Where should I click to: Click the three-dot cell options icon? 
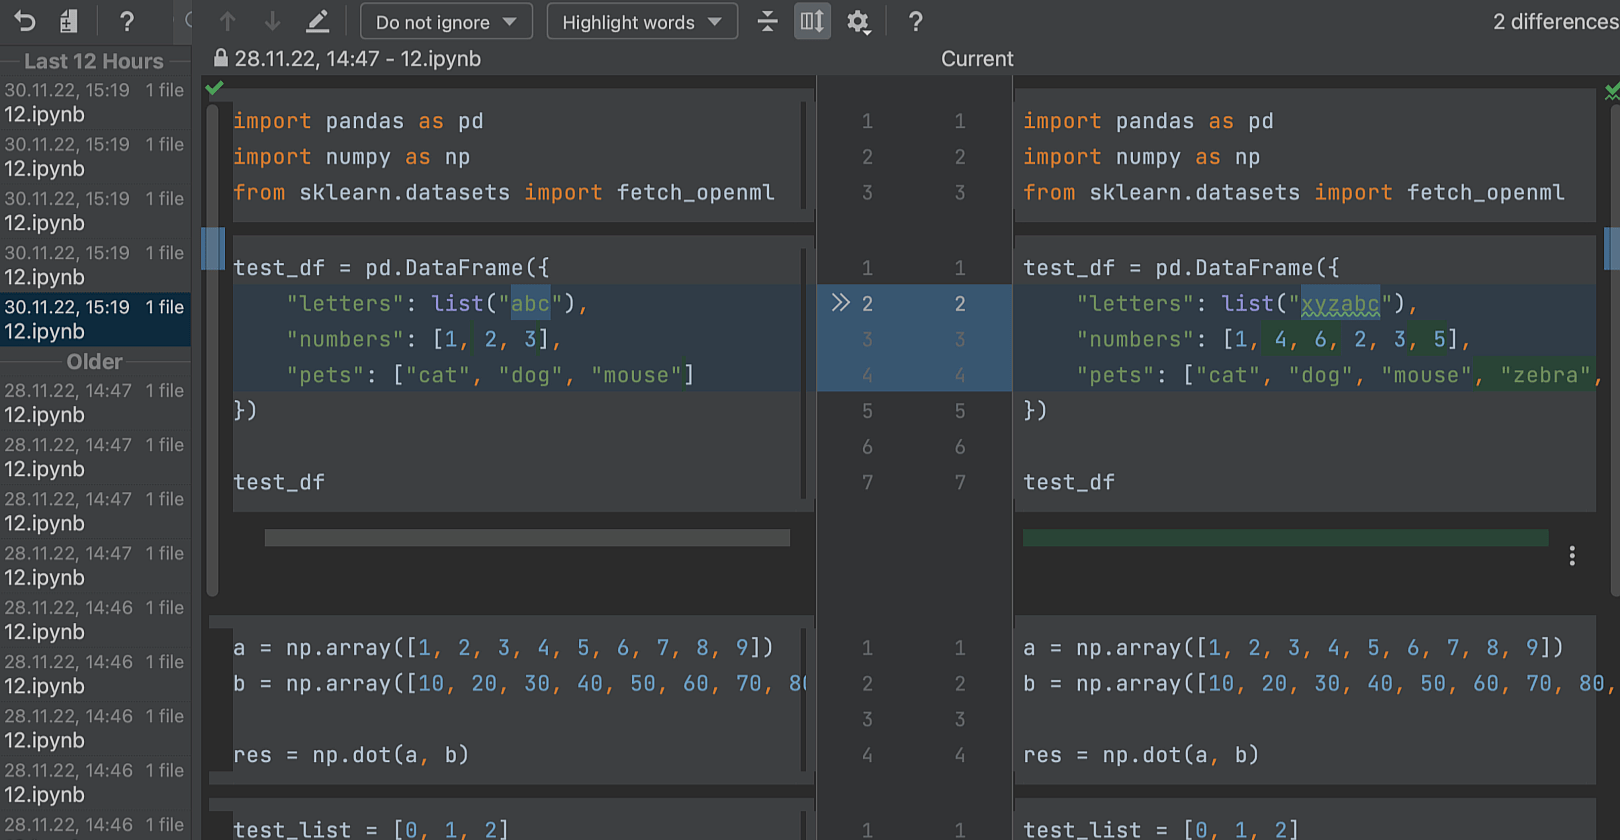pos(1572,556)
